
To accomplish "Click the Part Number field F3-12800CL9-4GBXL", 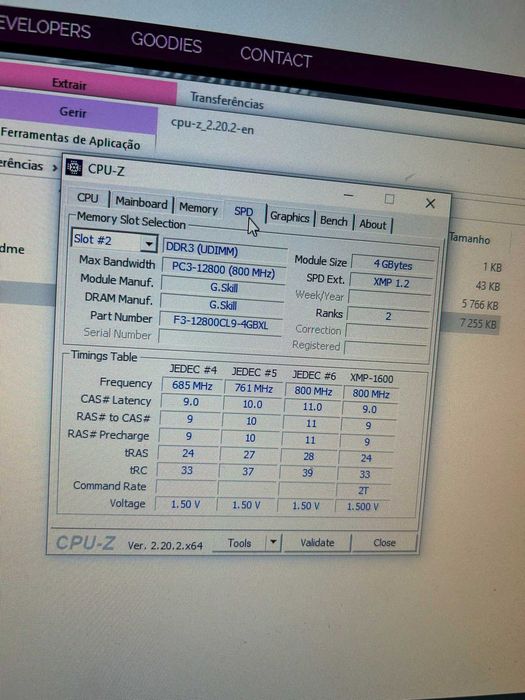I will point(221,323).
